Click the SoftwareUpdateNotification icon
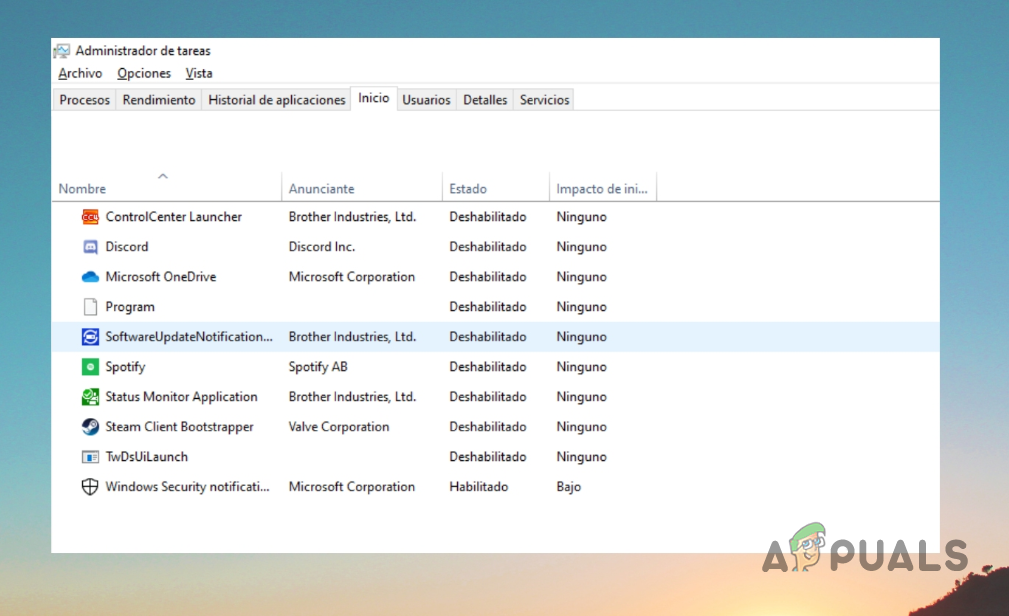This screenshot has height=616, width=1009. pos(90,337)
